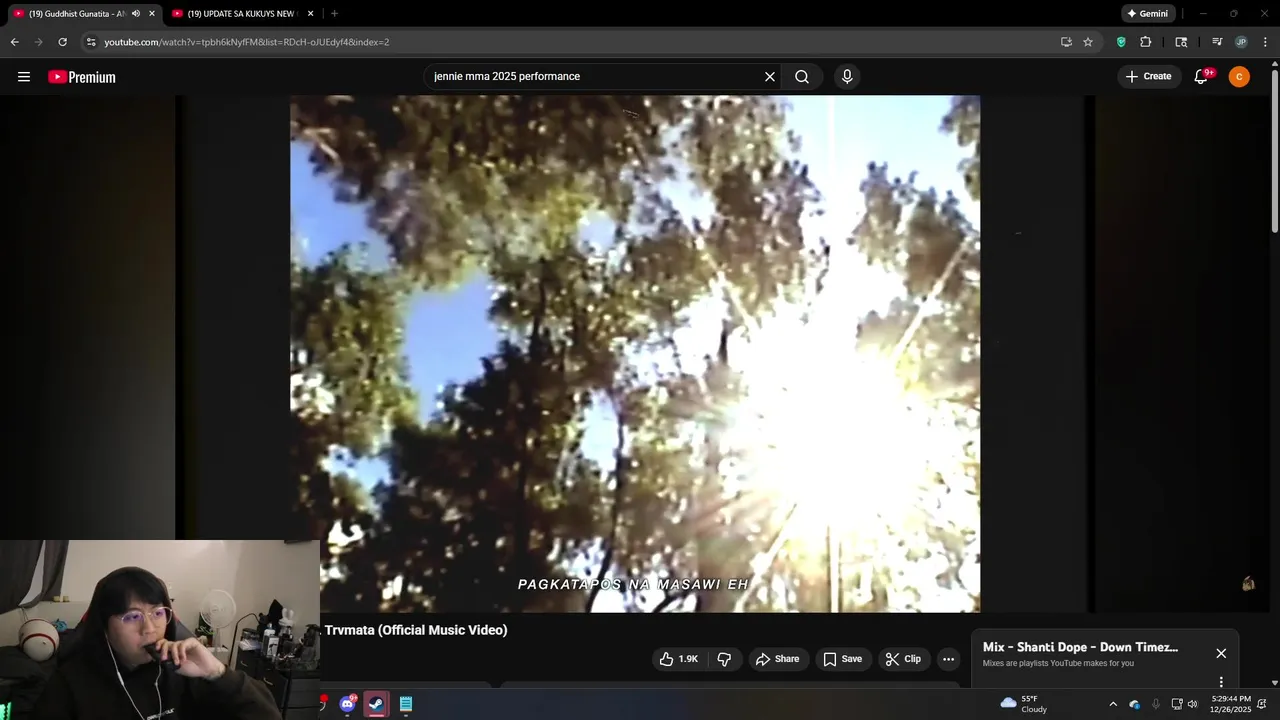Start voice search with microphone
This screenshot has width=1280, height=720.
[847, 77]
